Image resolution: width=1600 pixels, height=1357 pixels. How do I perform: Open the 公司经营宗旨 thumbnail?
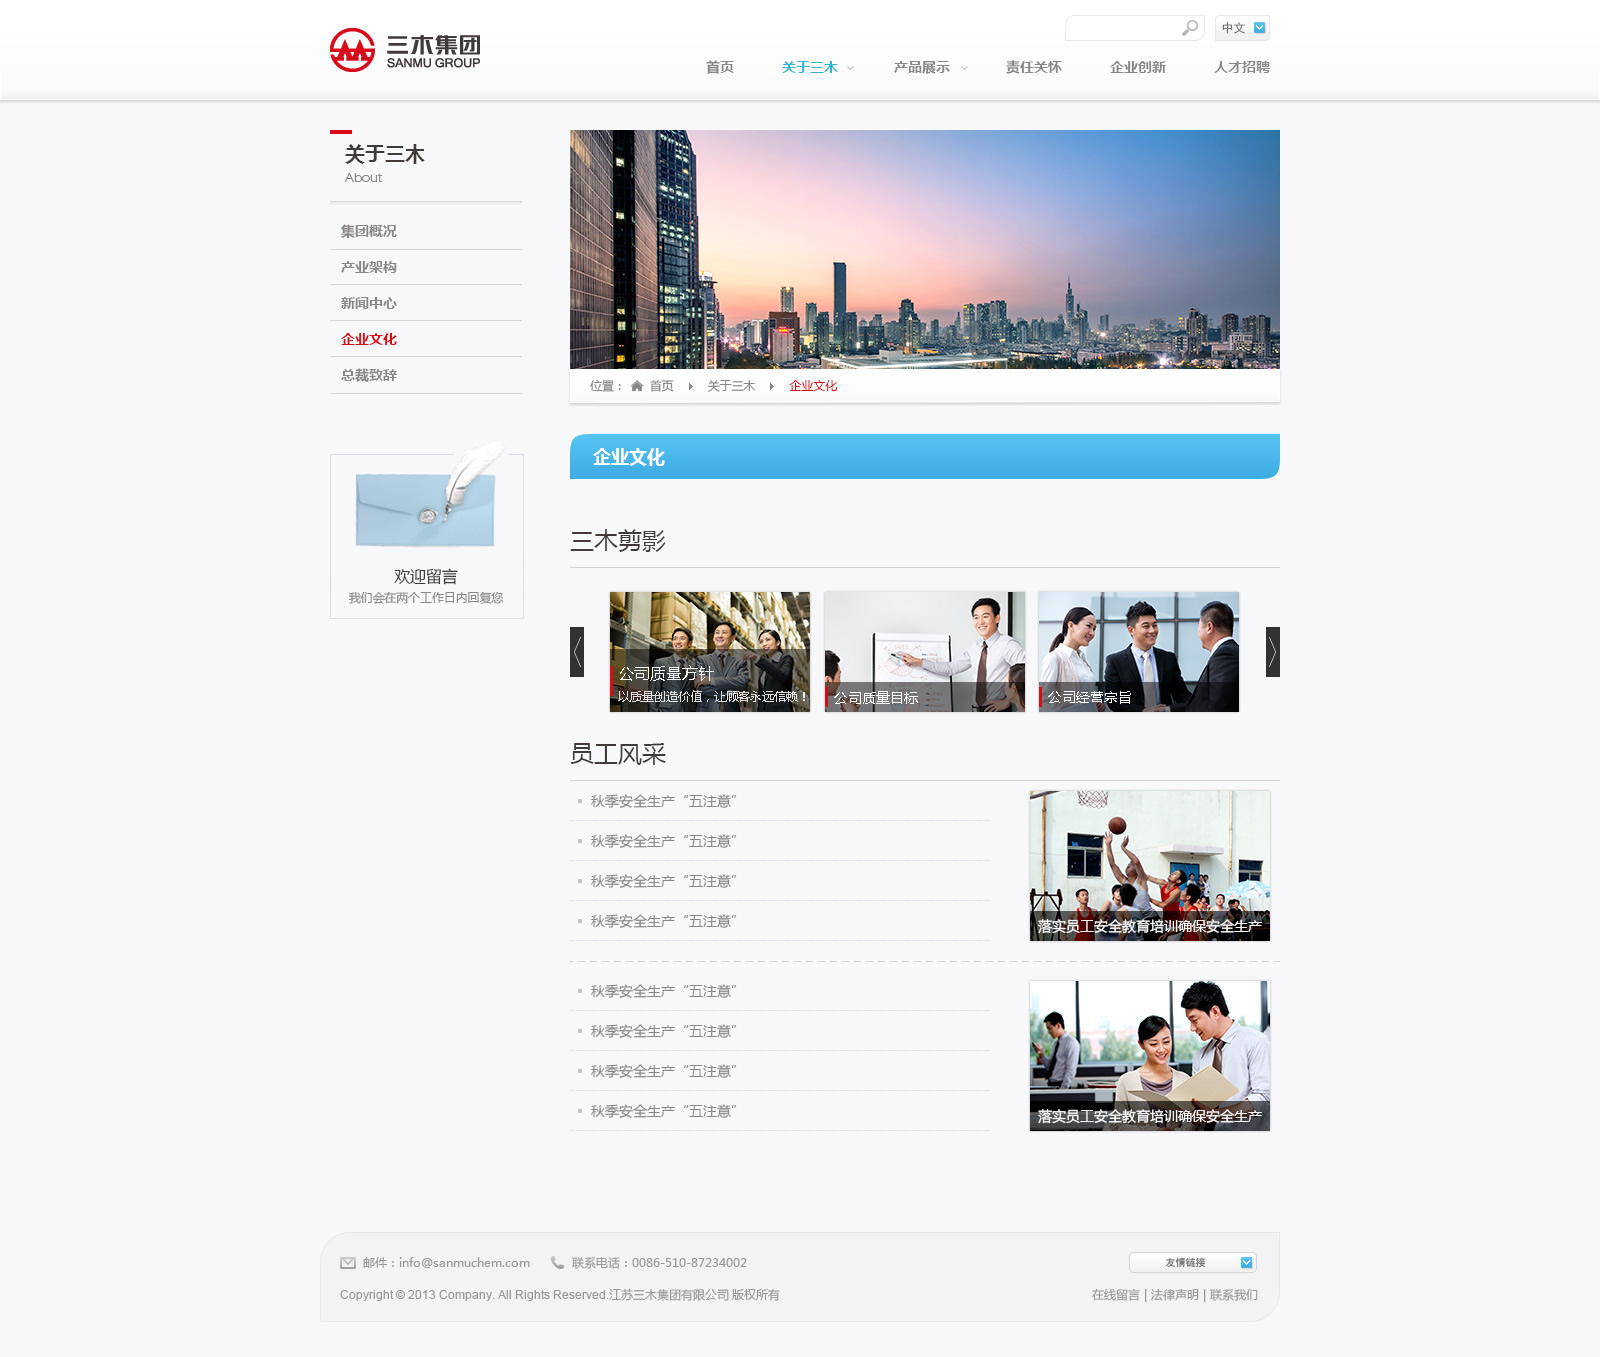pyautogui.click(x=1139, y=652)
